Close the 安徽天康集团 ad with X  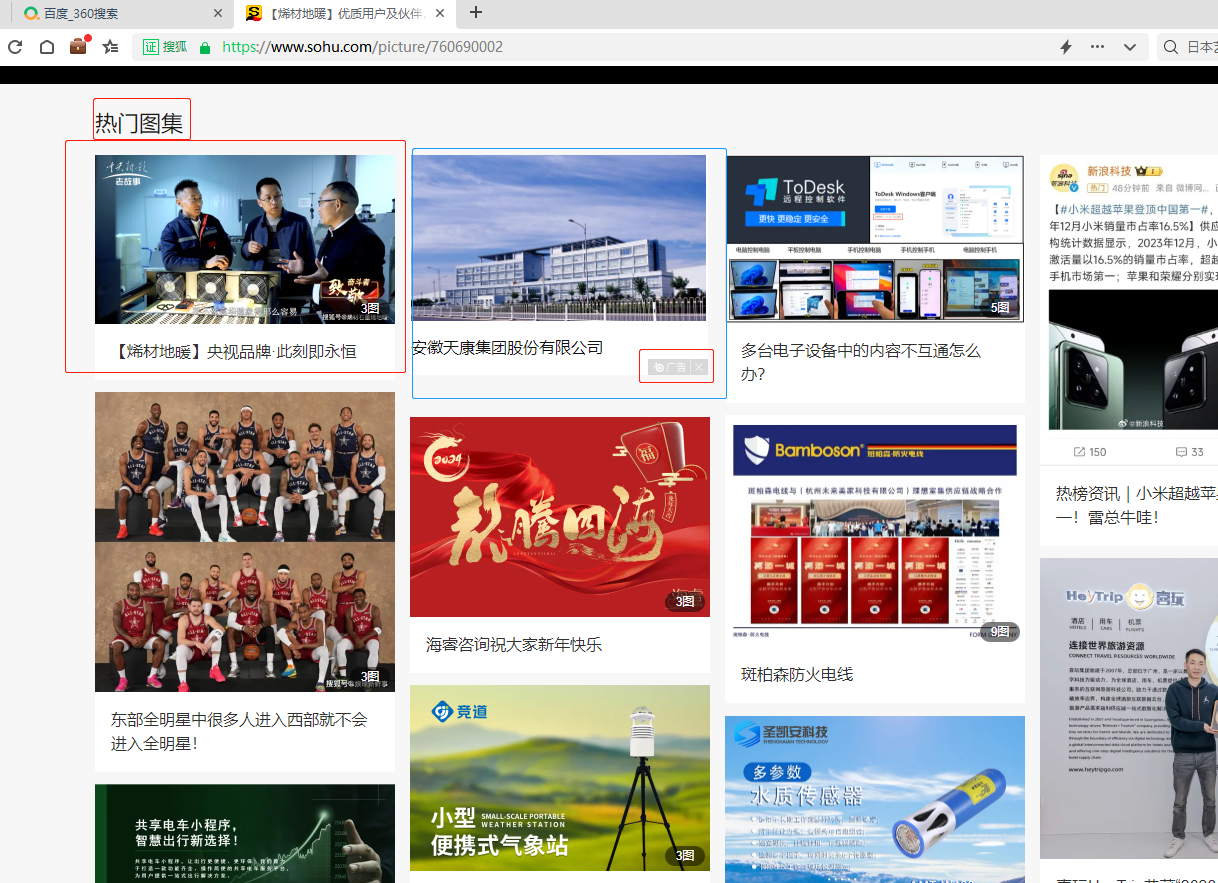click(699, 367)
